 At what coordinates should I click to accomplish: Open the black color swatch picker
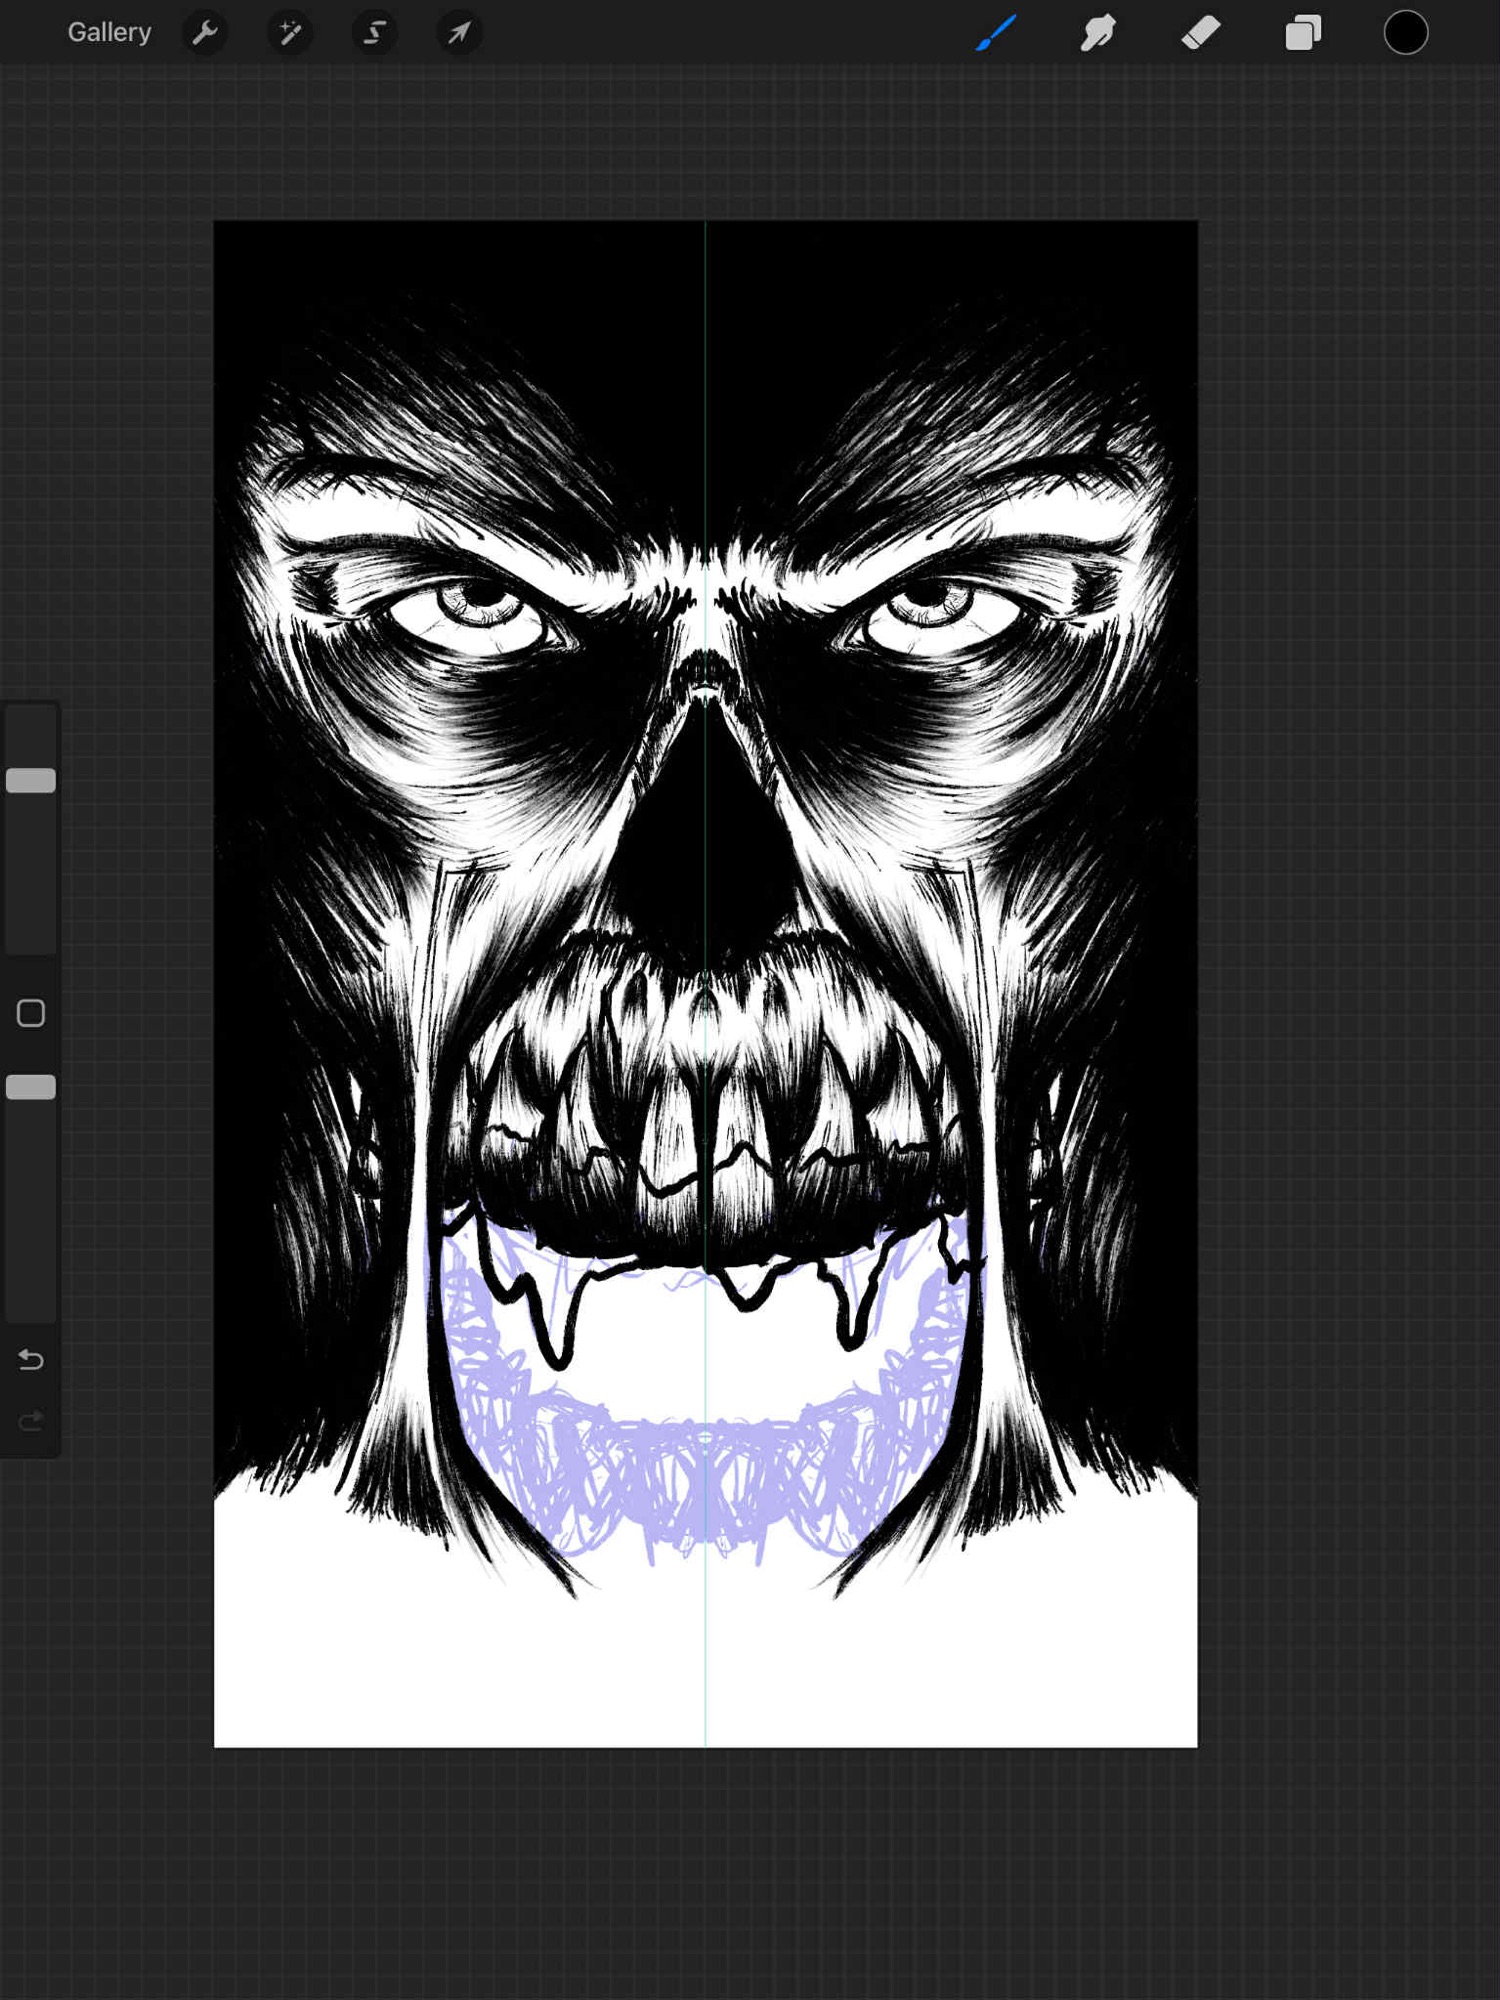1405,33
